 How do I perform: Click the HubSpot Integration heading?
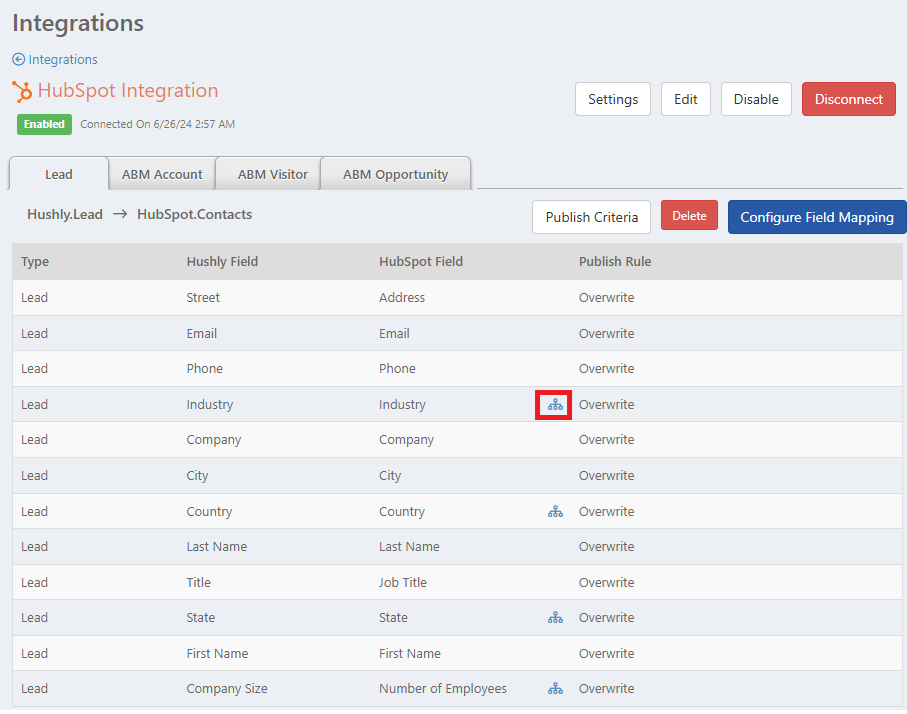point(128,91)
